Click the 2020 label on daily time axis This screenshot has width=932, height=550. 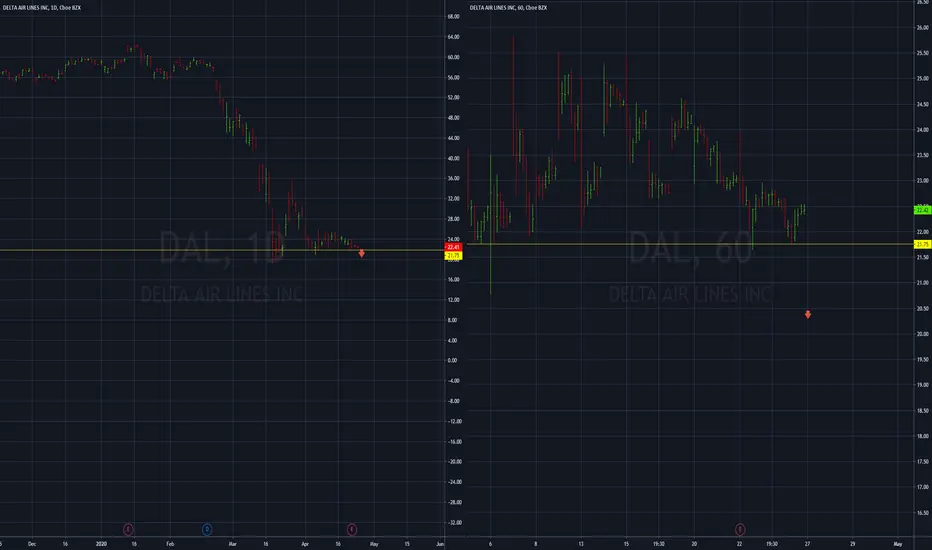[101, 544]
